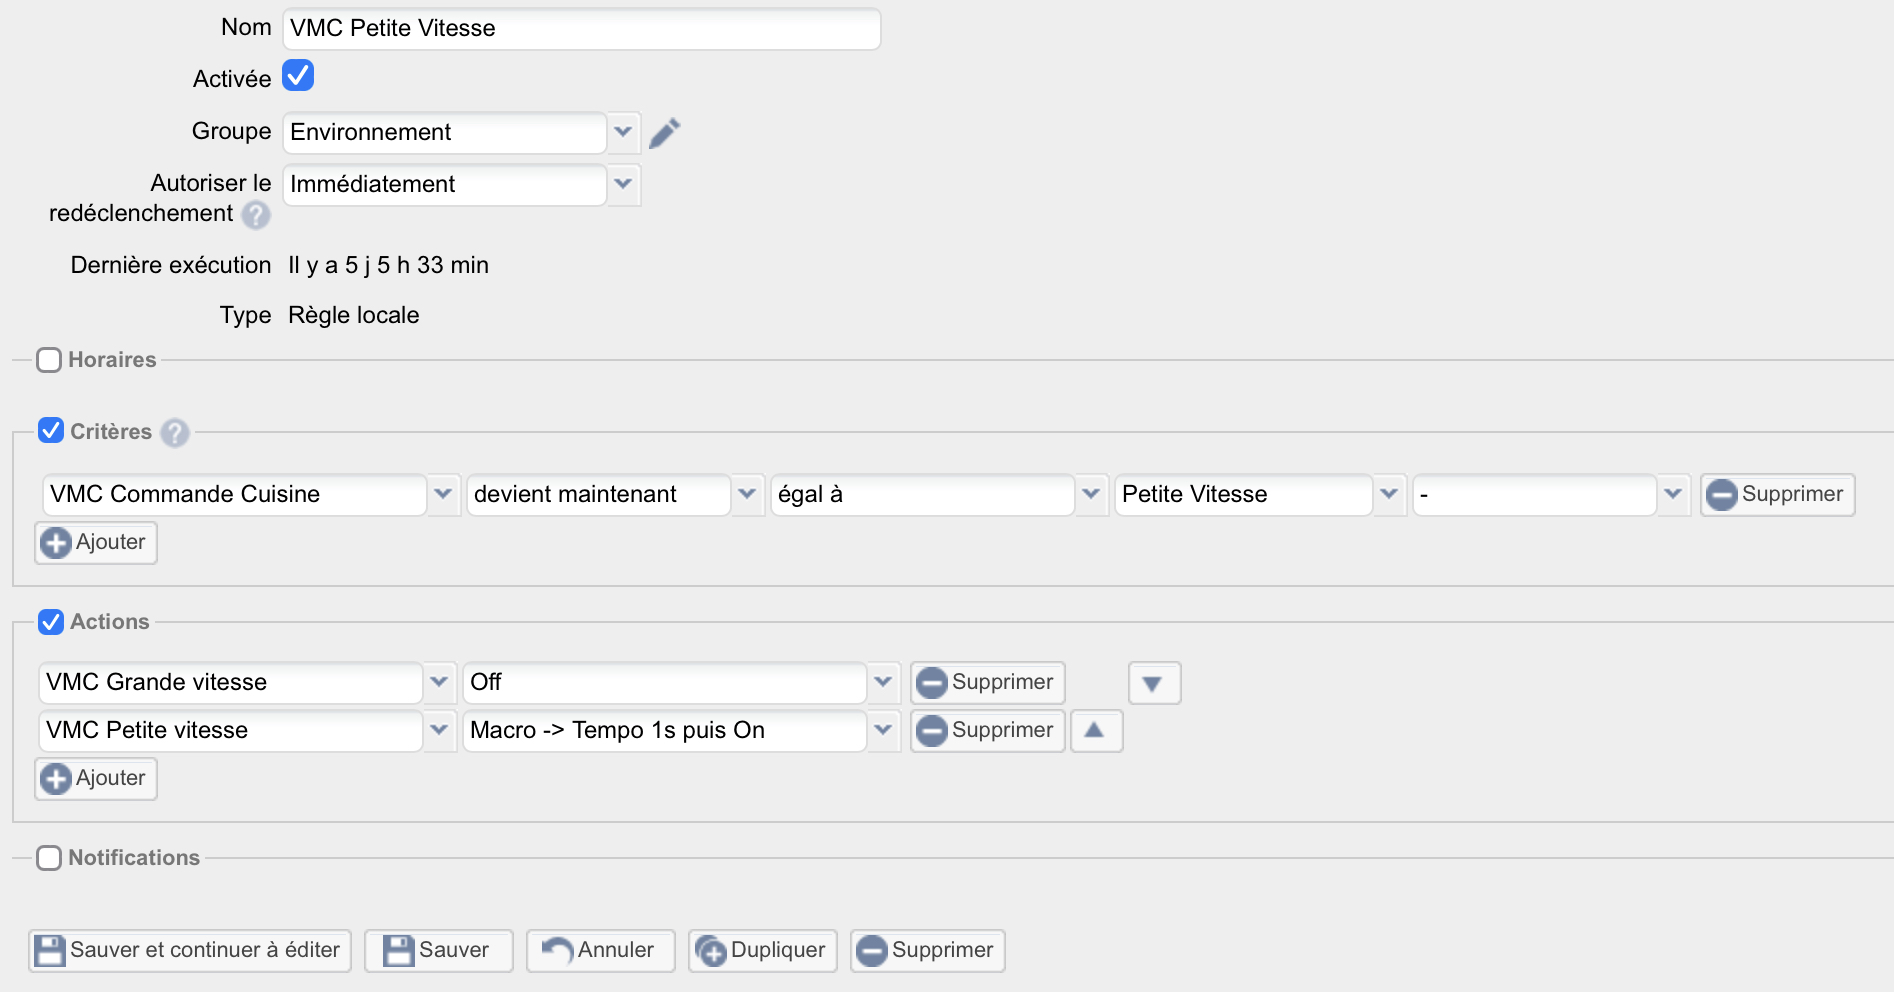1894x992 pixels.
Task: Move VMC Petite vitesse action up
Action: point(1095,731)
